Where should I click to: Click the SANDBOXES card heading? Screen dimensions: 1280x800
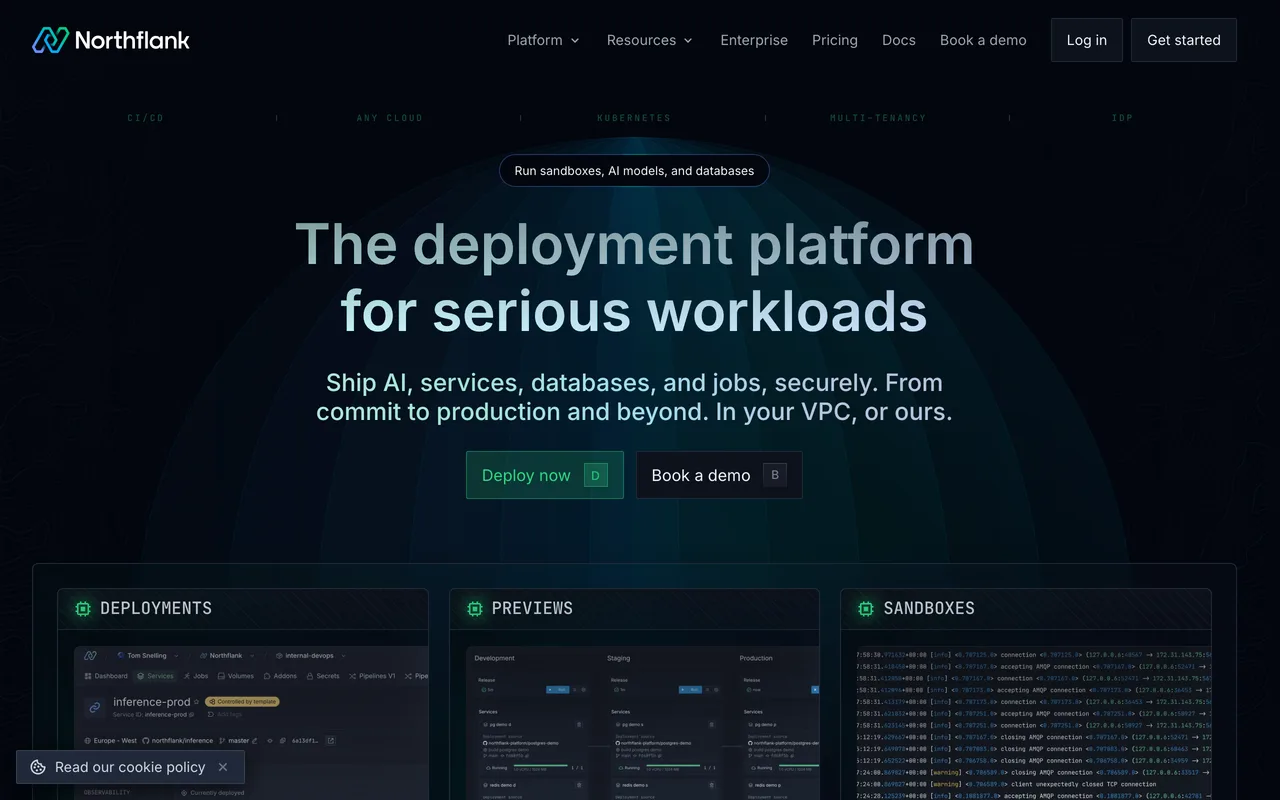point(929,608)
